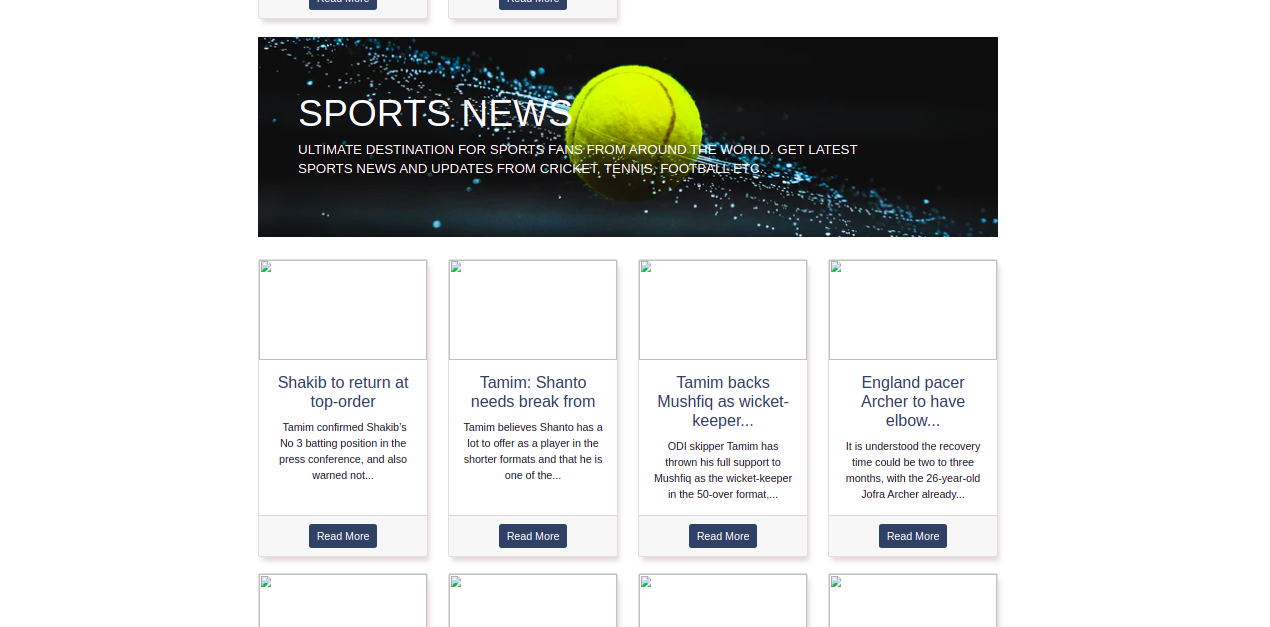Viewport: 1270px width, 627px height.
Task: Open the 'Tamim: Shanto needs break from' headline
Action: pyautogui.click(x=533, y=392)
